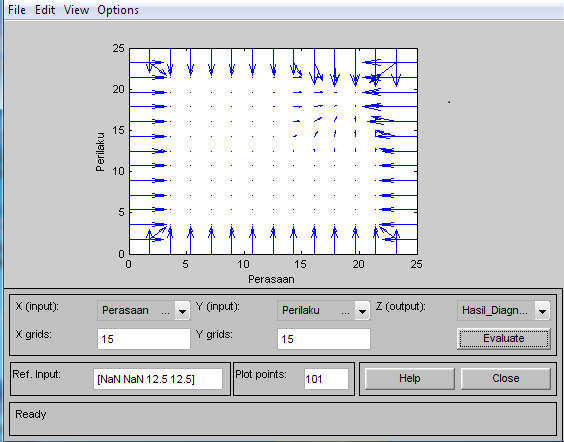Click the "Z (output):" label text

(400, 307)
